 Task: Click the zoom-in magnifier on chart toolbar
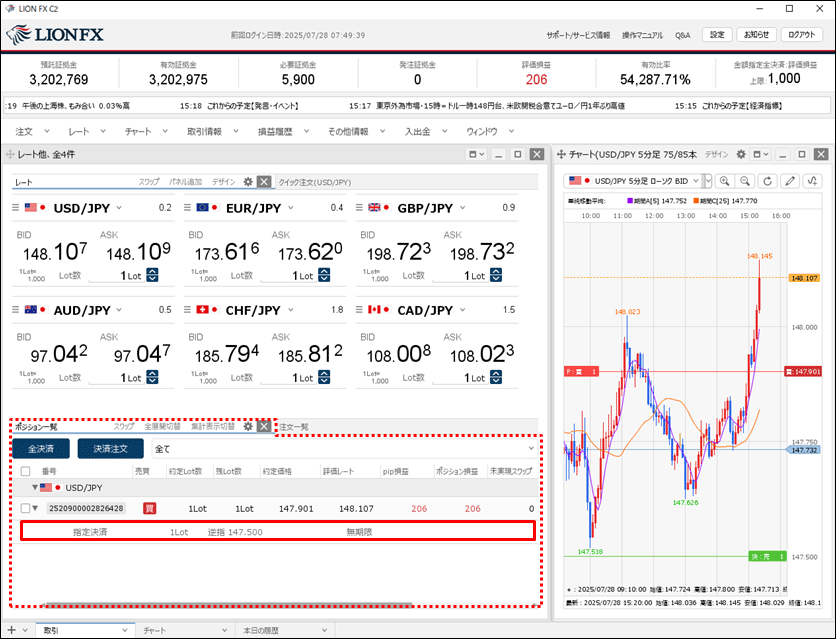(x=725, y=181)
